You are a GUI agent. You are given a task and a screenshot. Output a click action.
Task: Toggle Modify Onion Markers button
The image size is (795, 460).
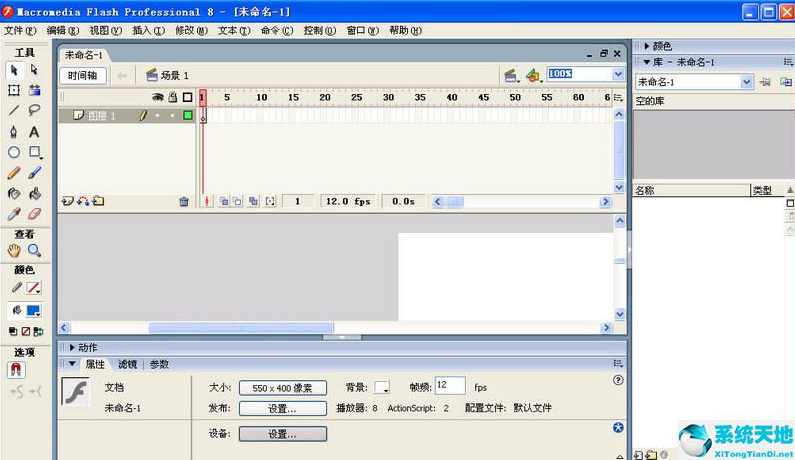(x=270, y=201)
